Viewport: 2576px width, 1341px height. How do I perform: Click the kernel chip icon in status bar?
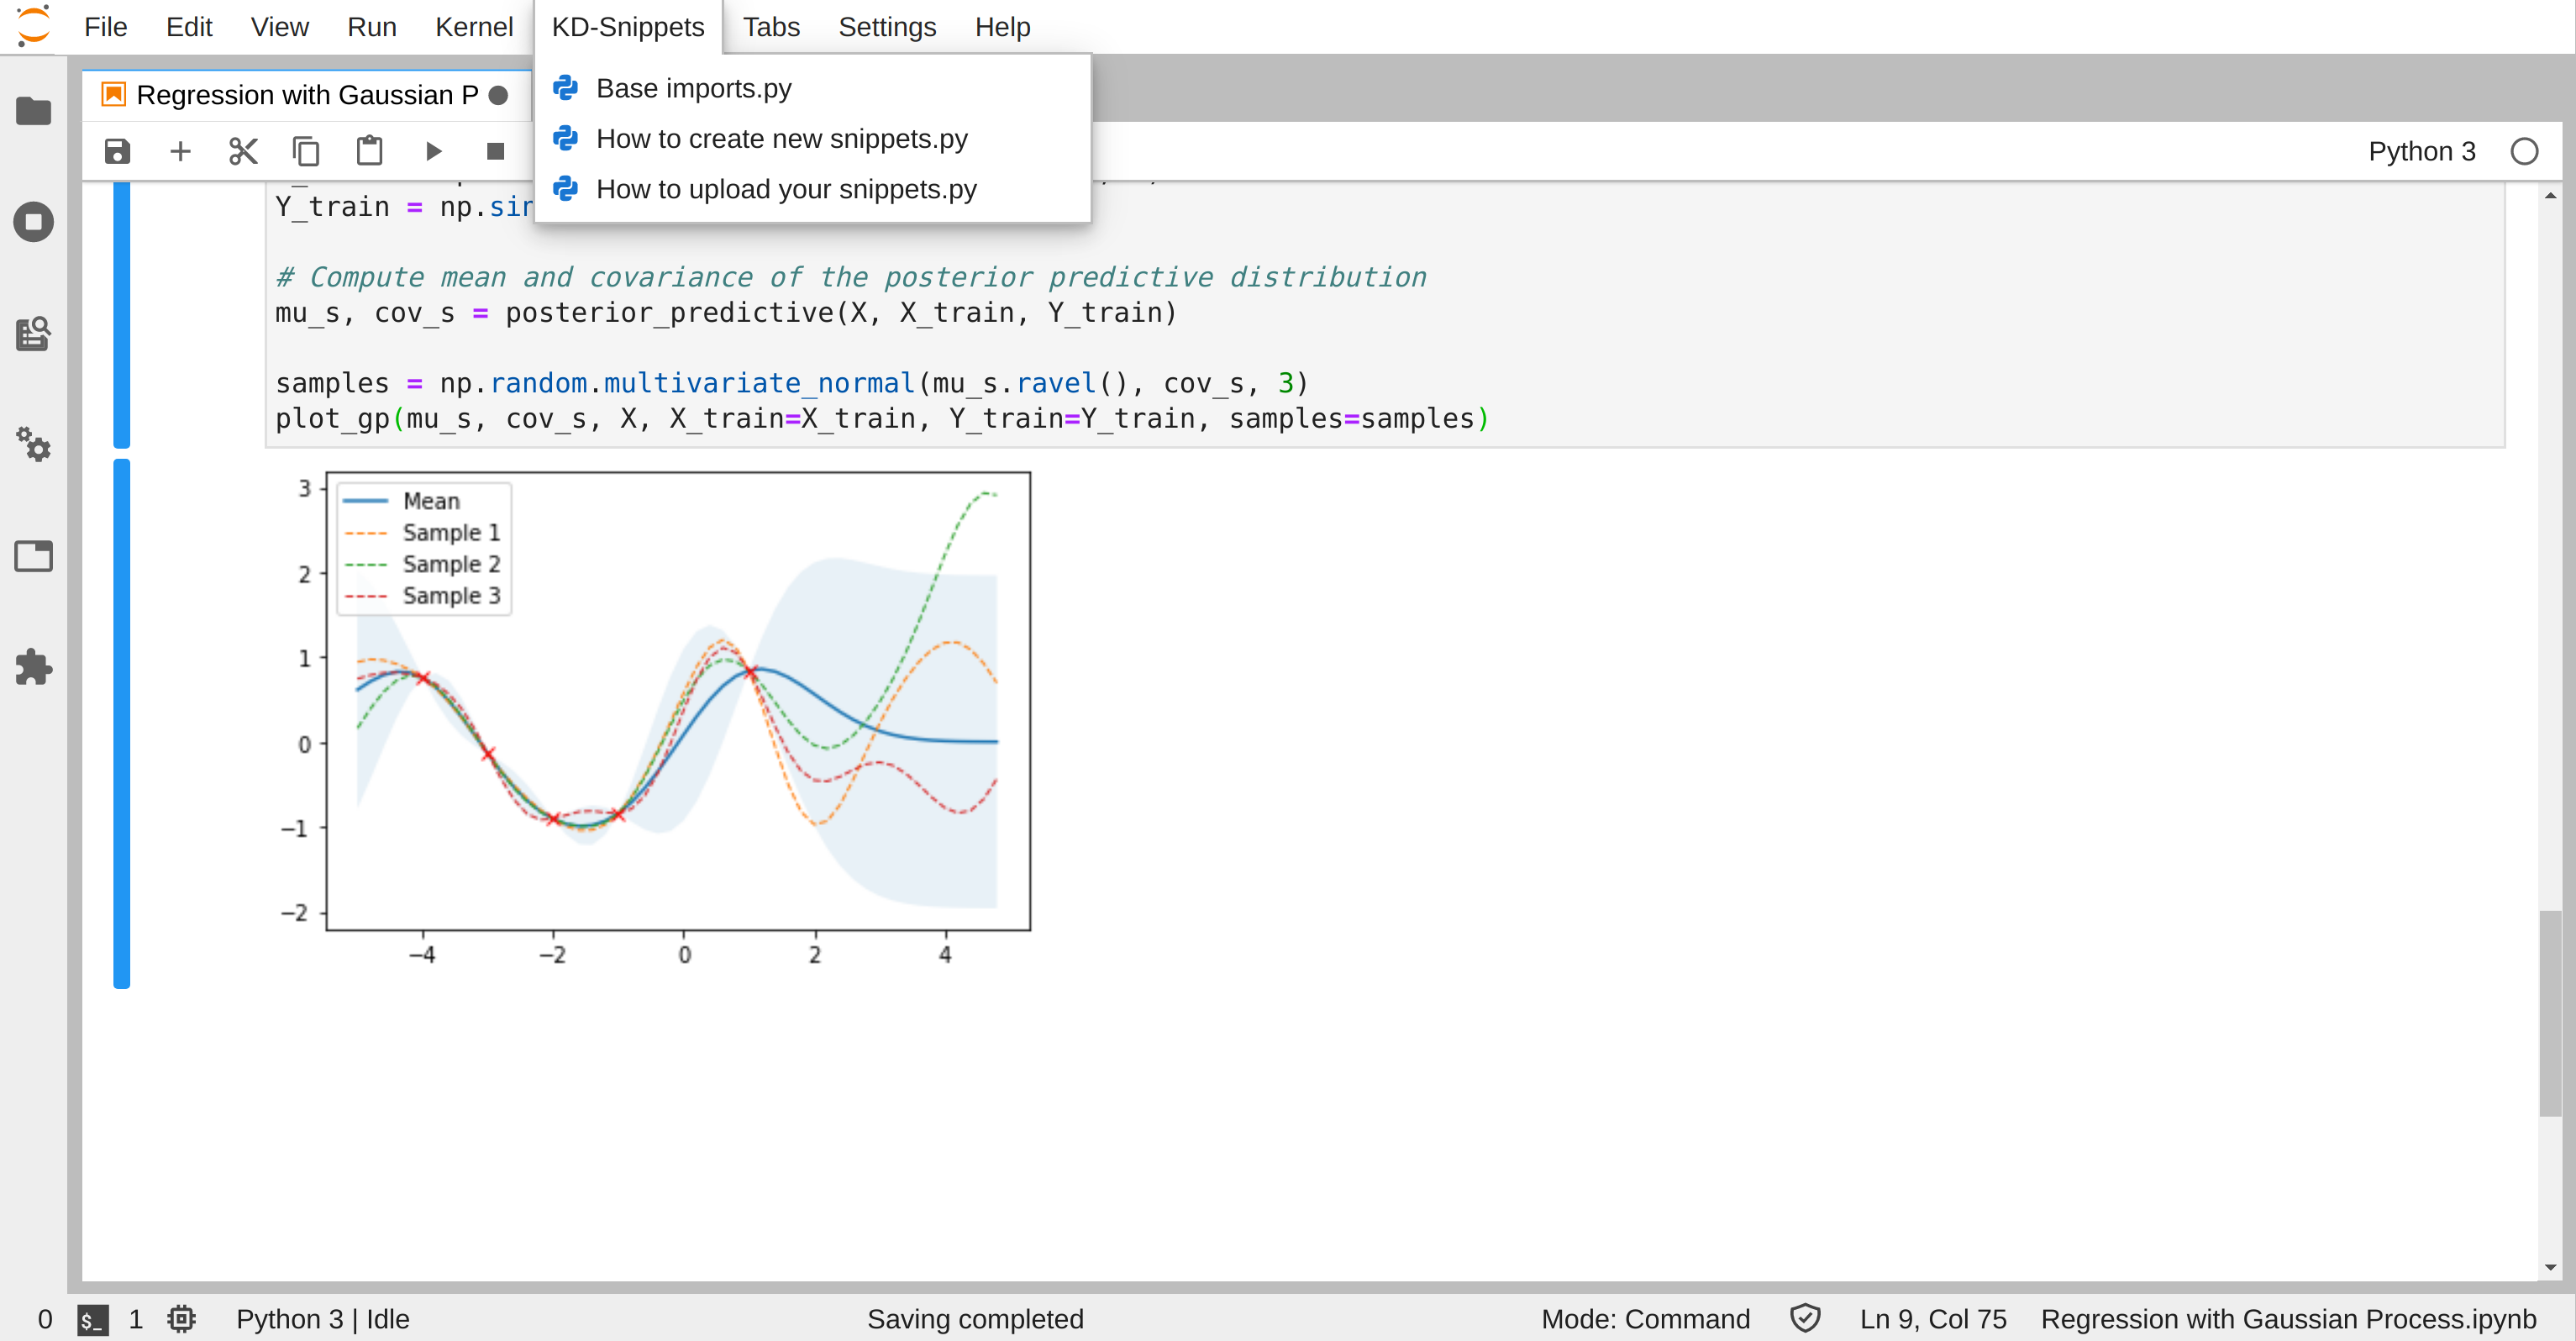pyautogui.click(x=181, y=1319)
